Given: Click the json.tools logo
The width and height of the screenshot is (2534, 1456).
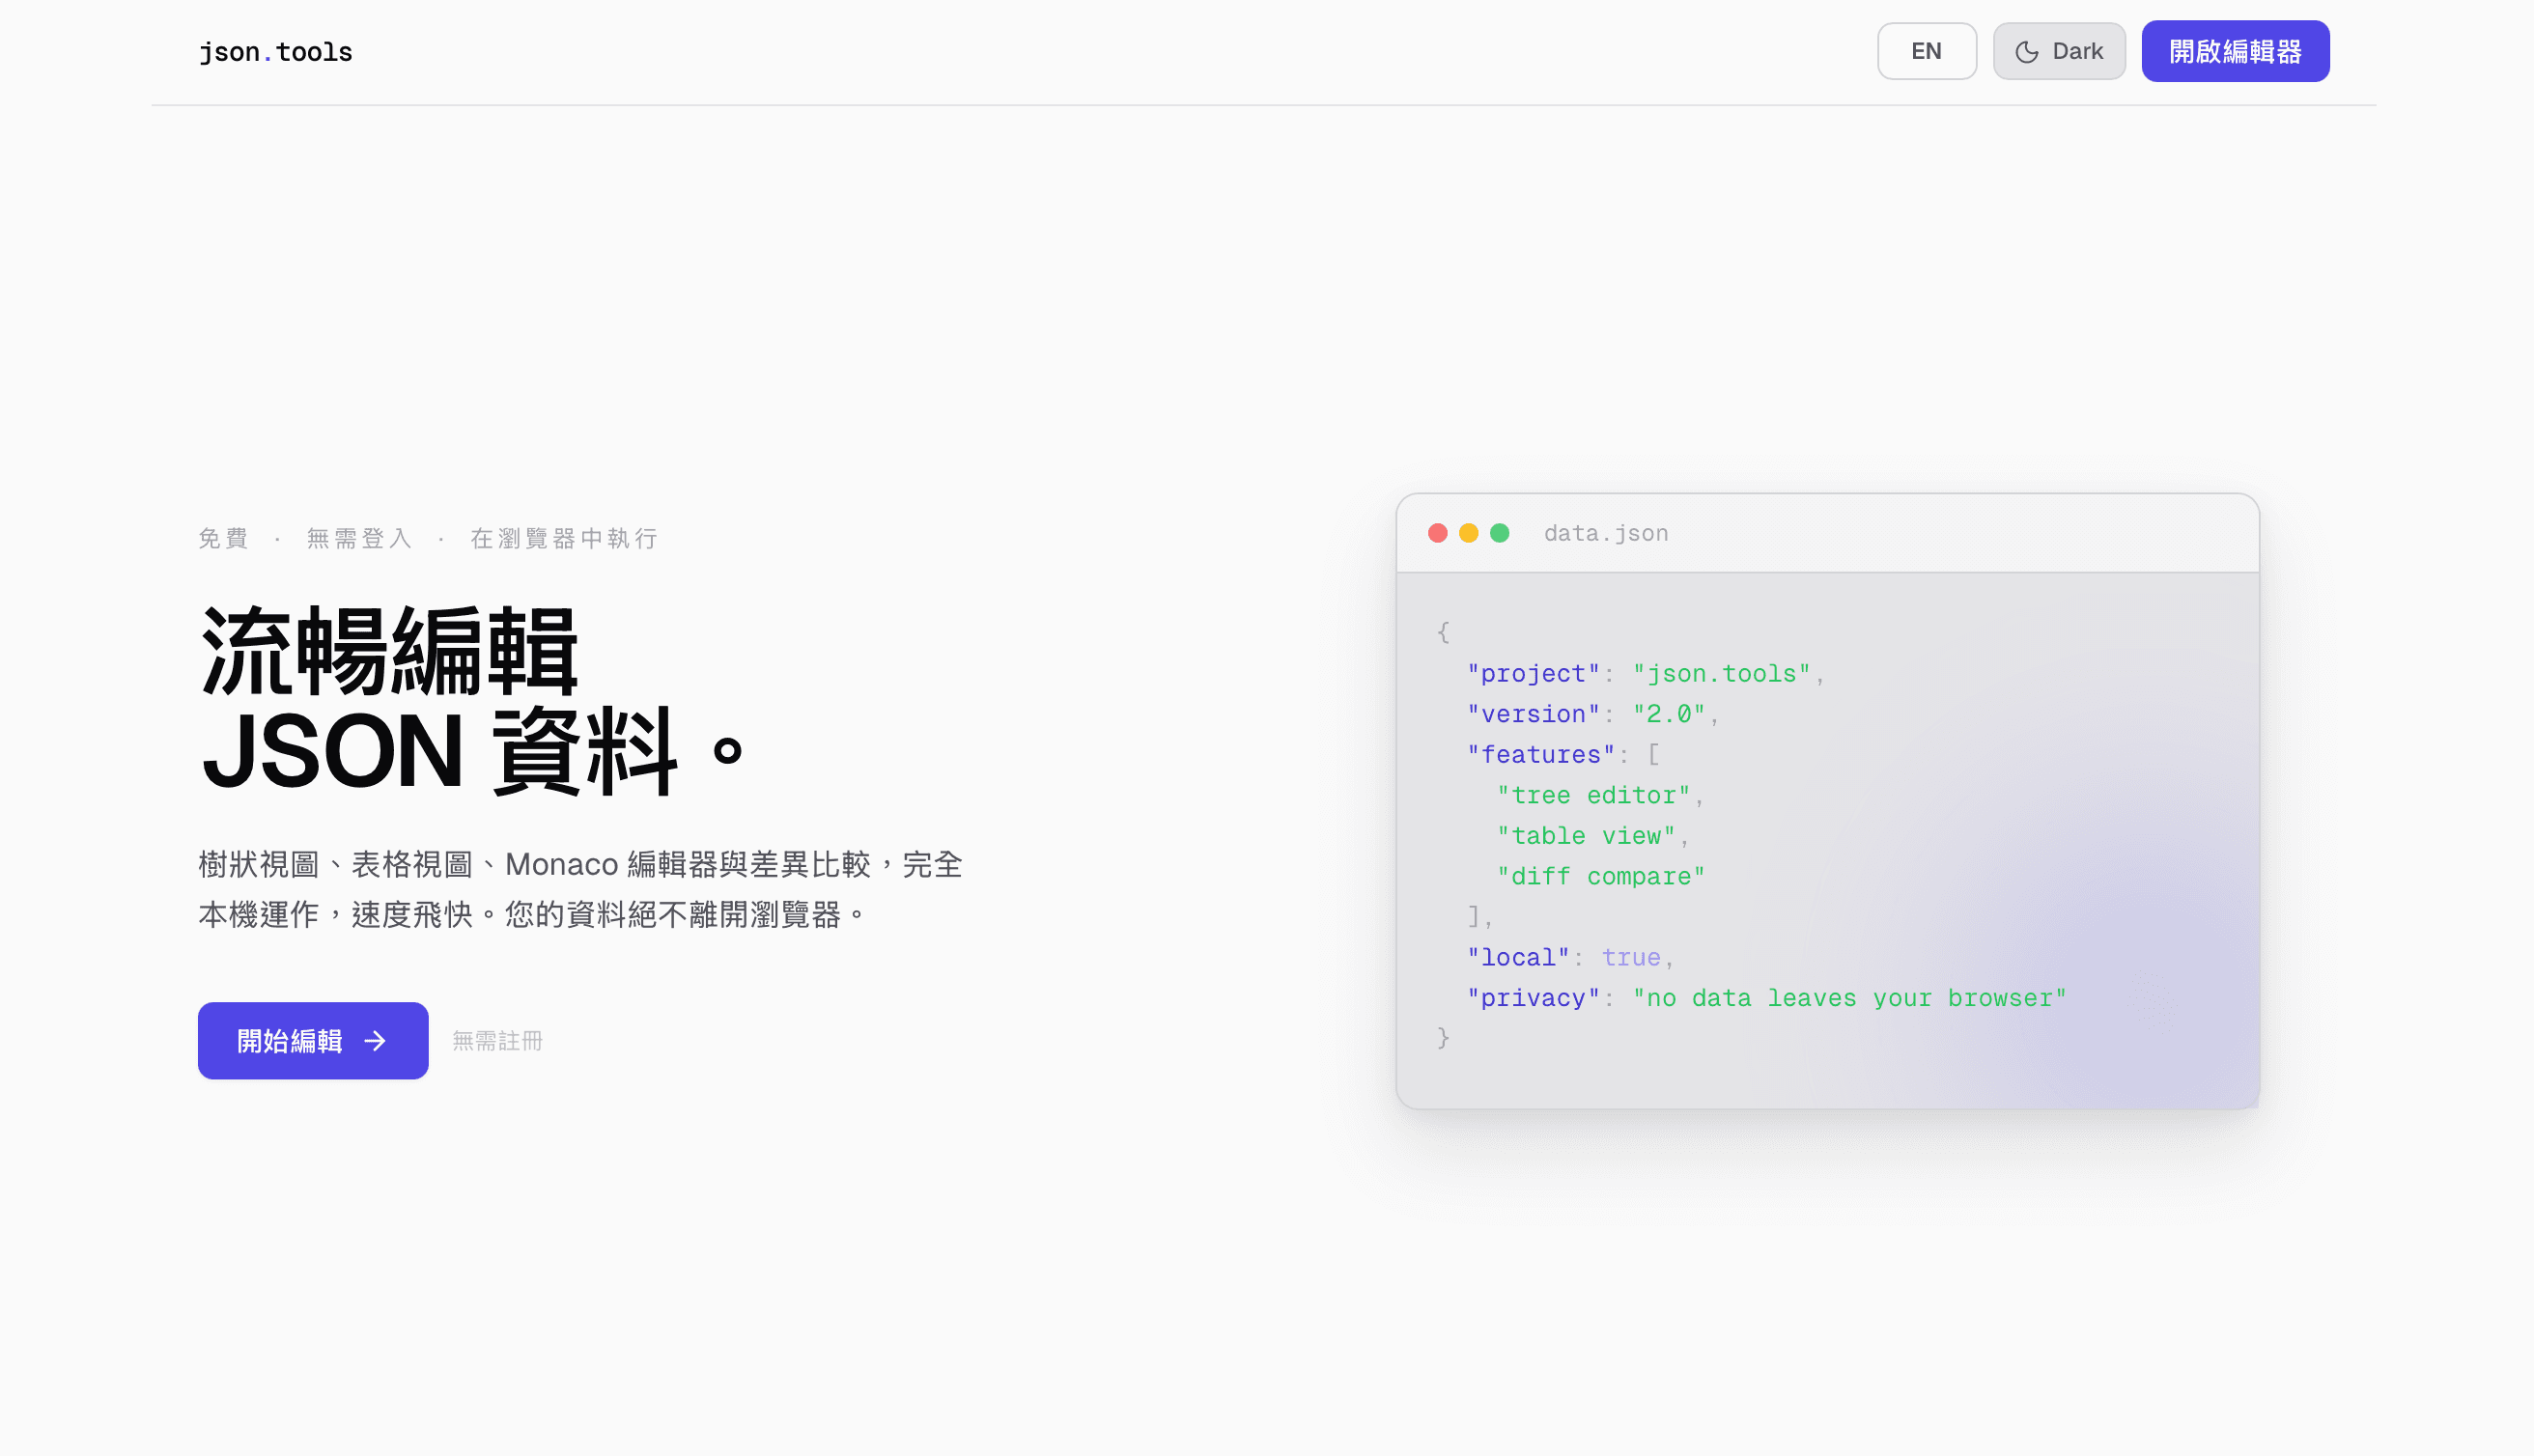Looking at the screenshot, I should (x=275, y=51).
